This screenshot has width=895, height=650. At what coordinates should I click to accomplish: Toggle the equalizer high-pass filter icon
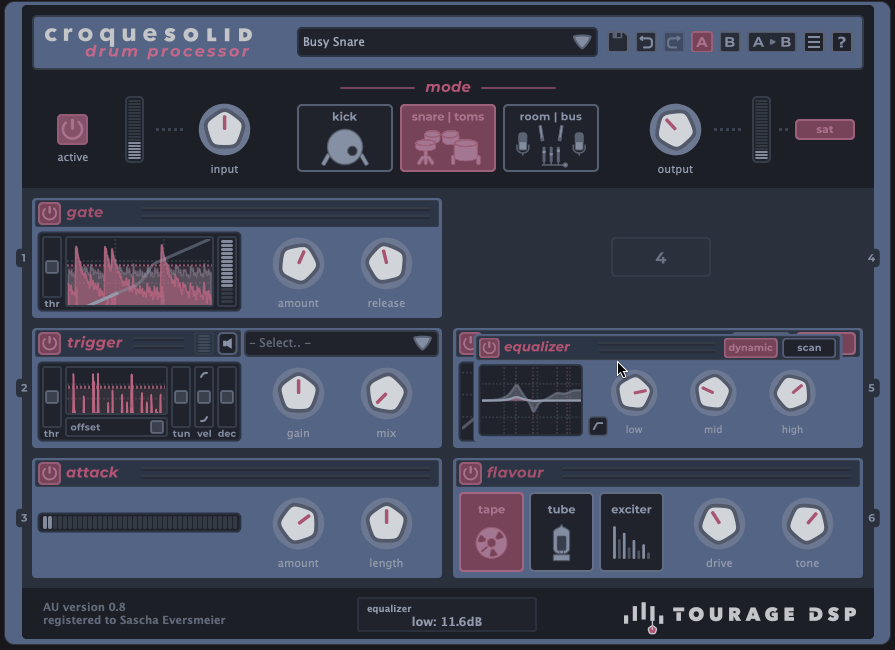(598, 426)
